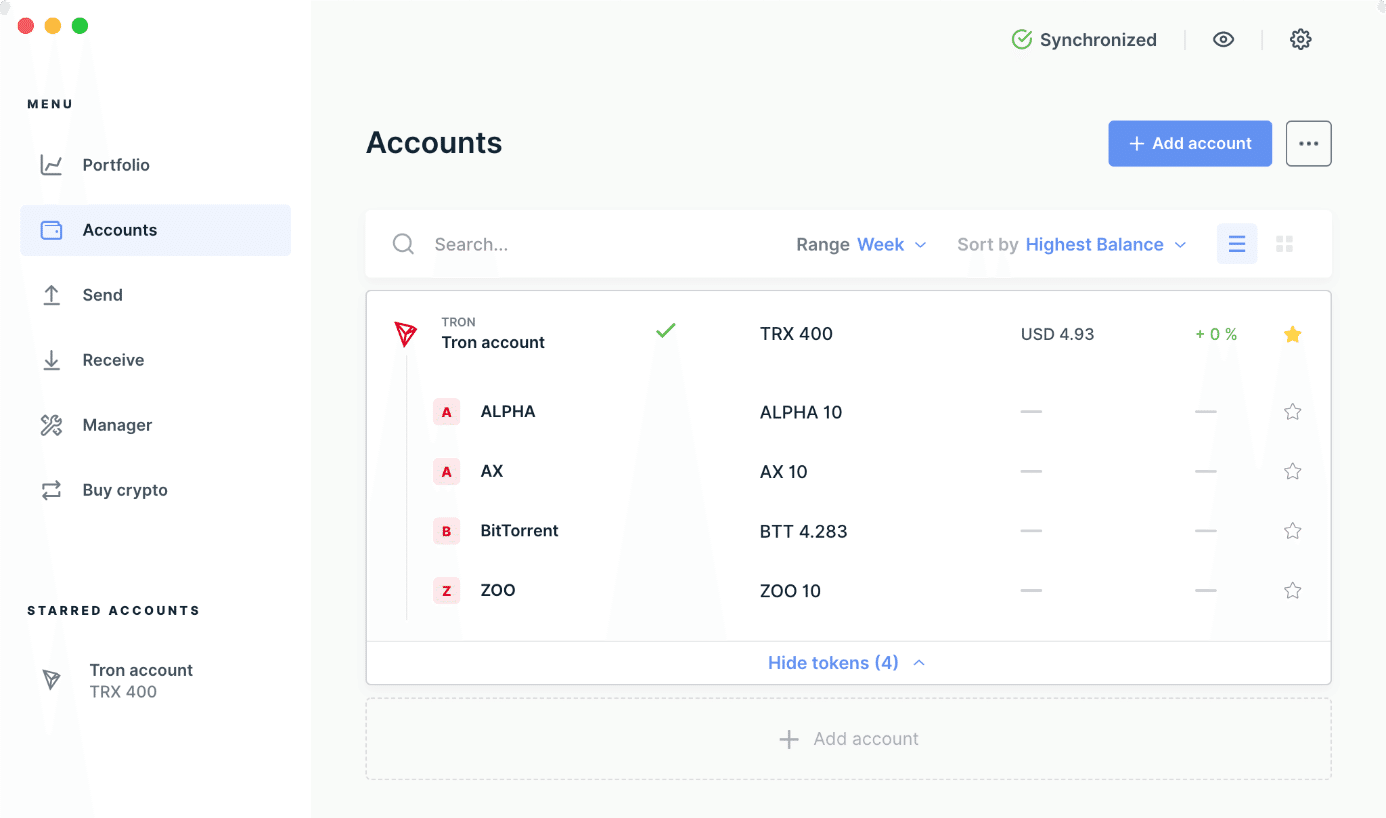The height and width of the screenshot is (818, 1386).
Task: Unstar the Tron account
Action: [1292, 334]
